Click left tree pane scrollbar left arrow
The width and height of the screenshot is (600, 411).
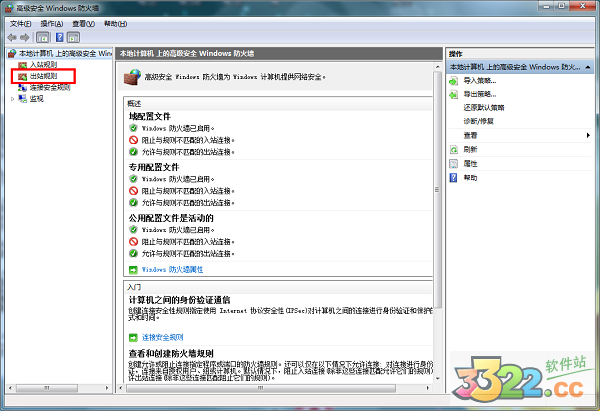click(x=10, y=388)
